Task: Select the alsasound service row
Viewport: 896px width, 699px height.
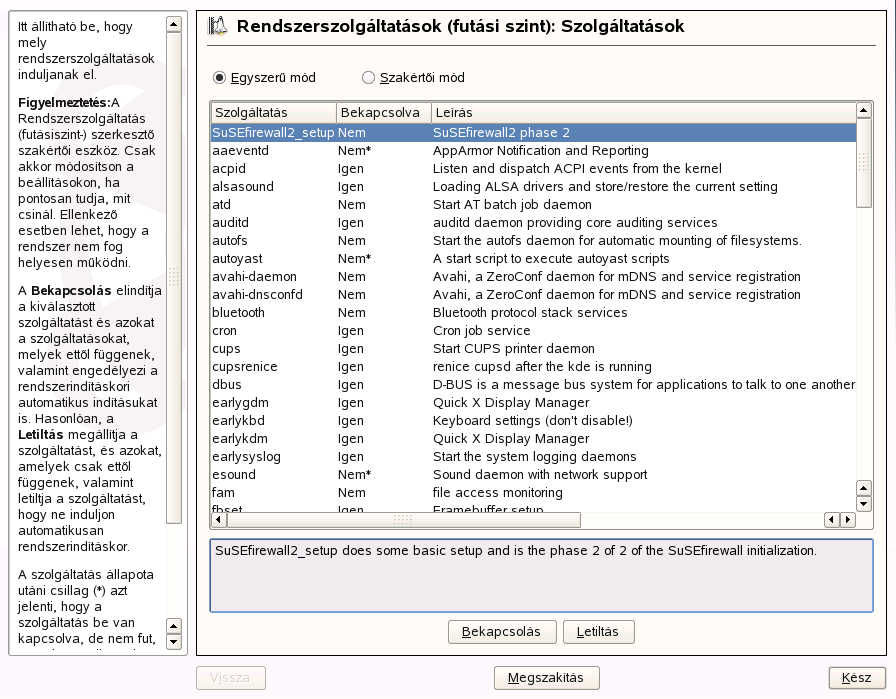Action: click(x=533, y=187)
